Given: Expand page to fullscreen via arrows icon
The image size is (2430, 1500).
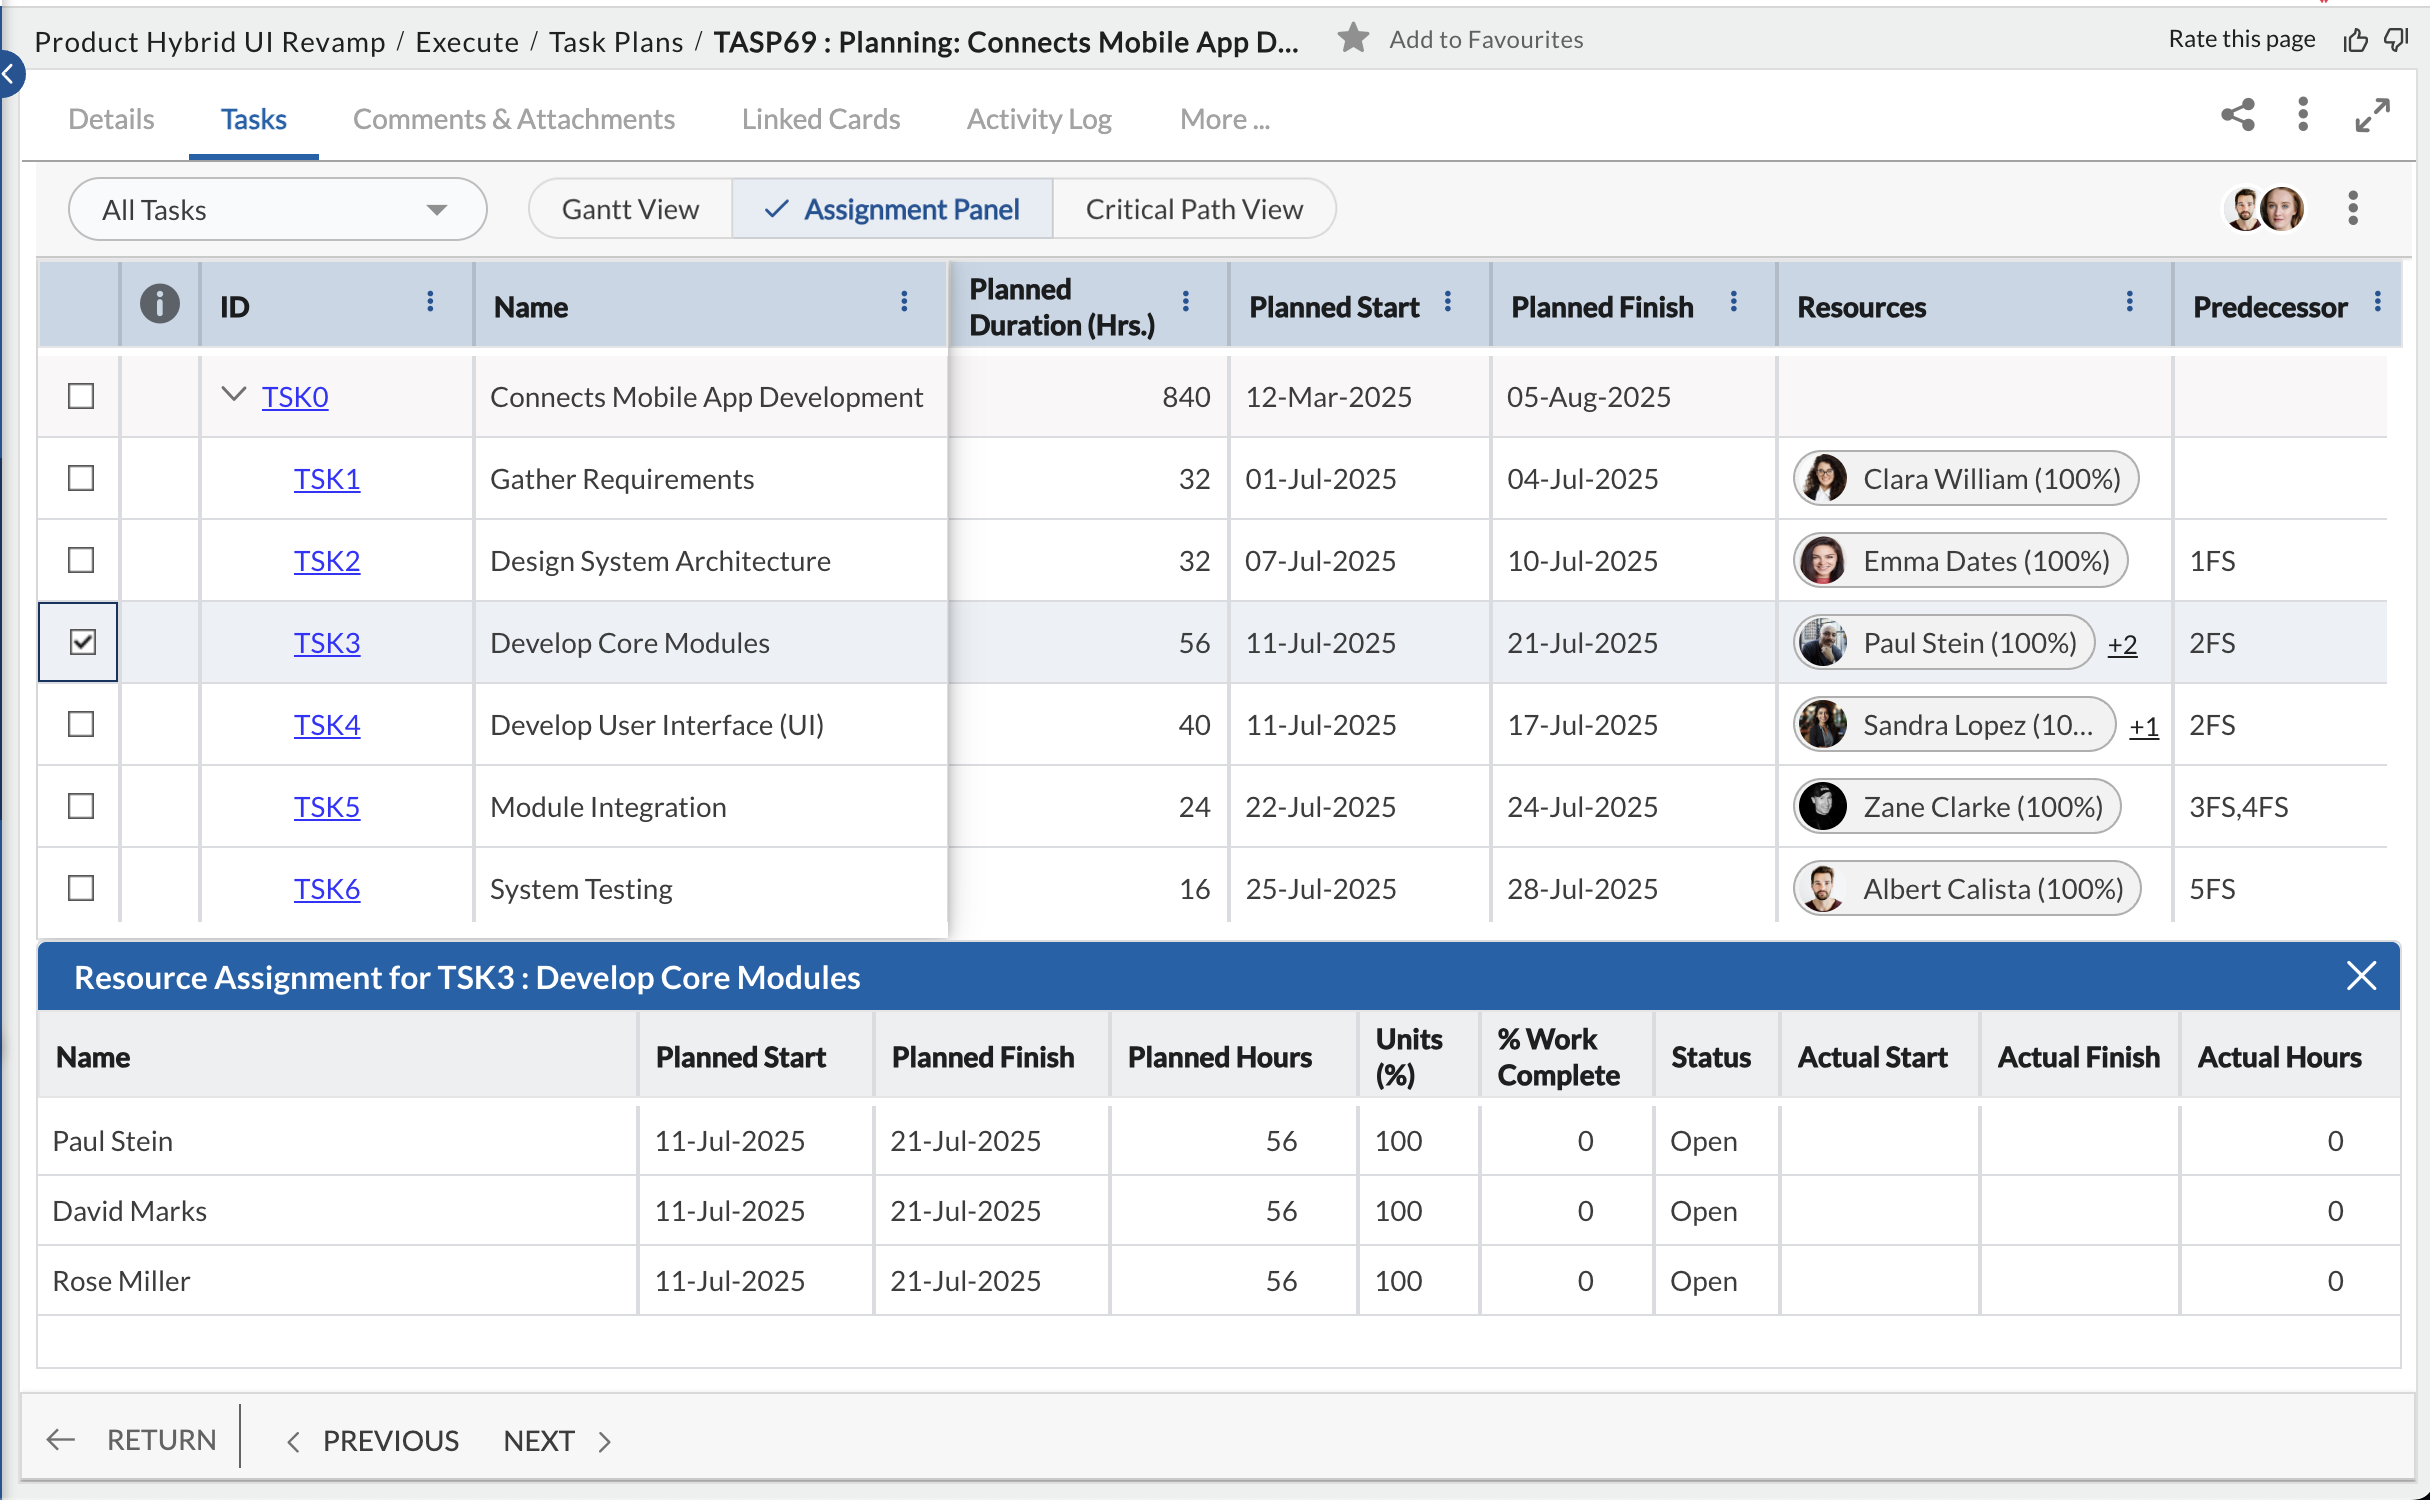Looking at the screenshot, I should (x=2372, y=116).
